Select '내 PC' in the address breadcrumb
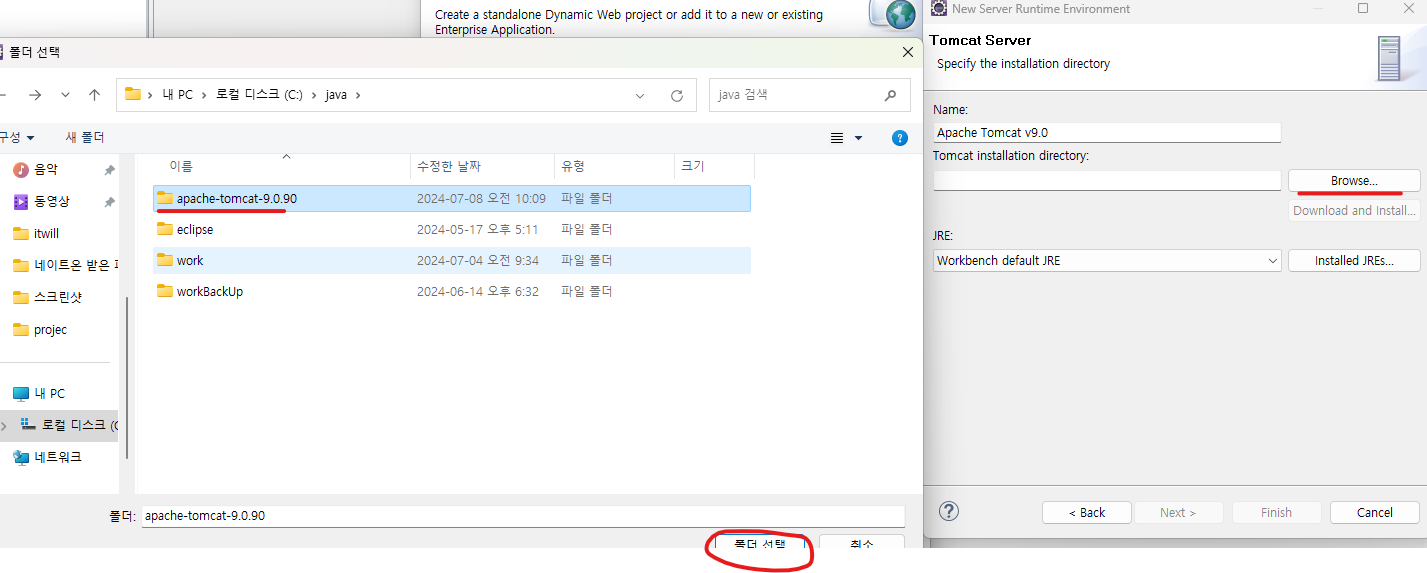Viewport: 1427px width, 573px height. 177,95
